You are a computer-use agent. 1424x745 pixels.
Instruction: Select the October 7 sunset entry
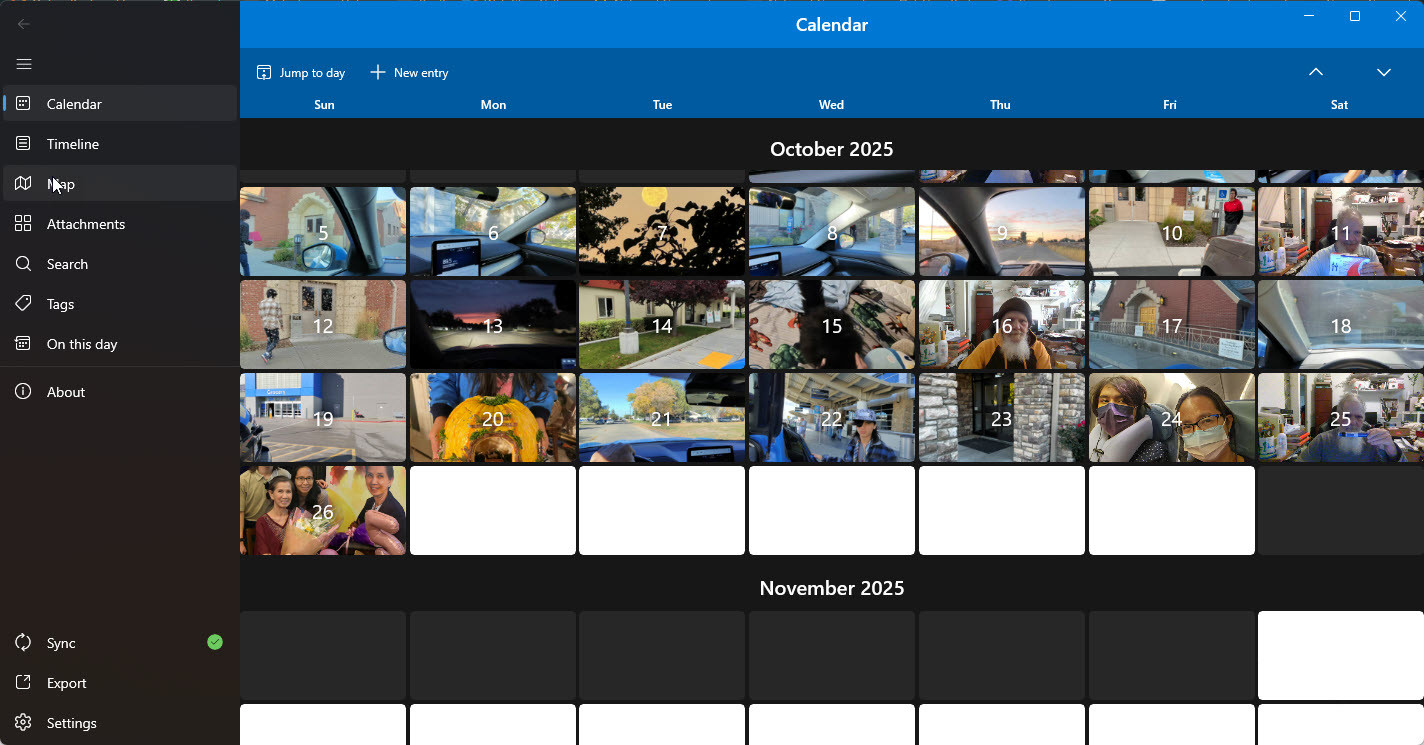[x=662, y=232]
